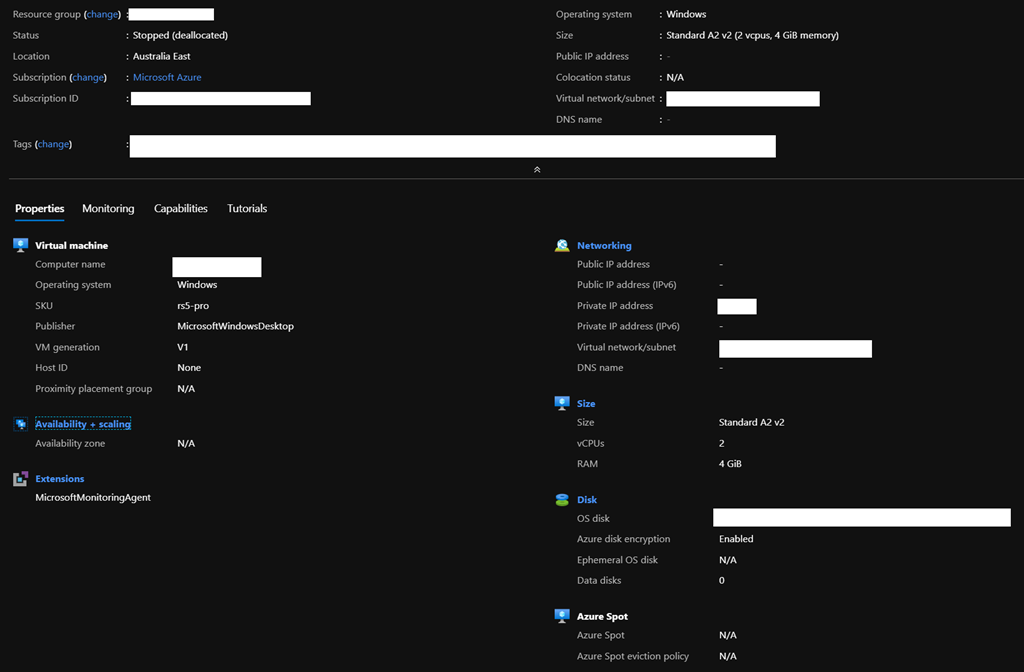Switch to the Monitoring tab
Image resolution: width=1024 pixels, height=672 pixels.
point(108,209)
